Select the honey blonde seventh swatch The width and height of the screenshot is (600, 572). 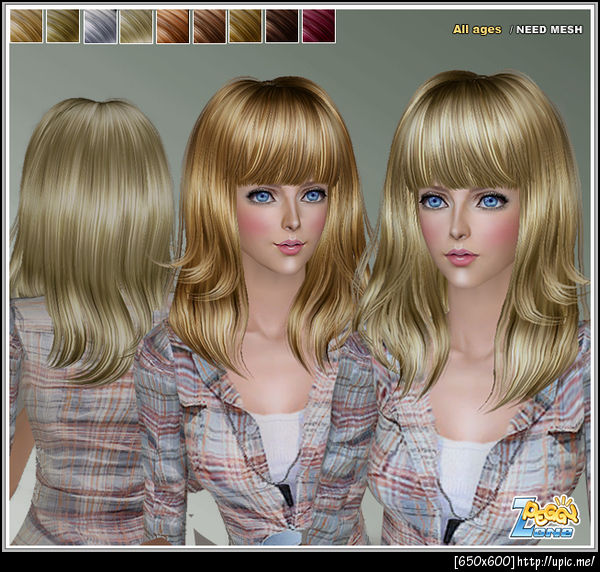246,26
